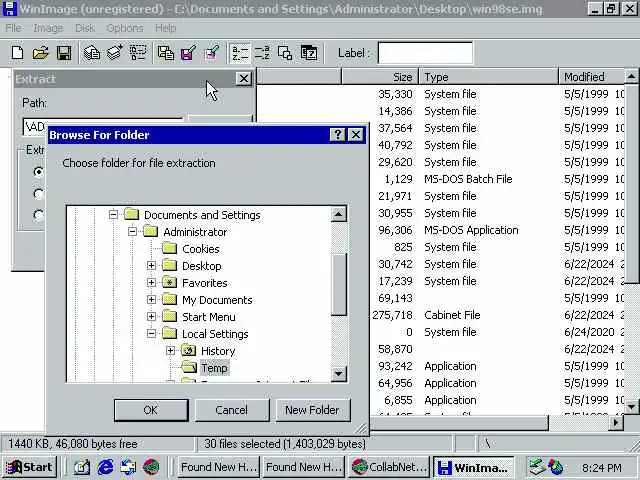640x480 pixels.
Task: Toggle sort ascending a-z toolbar icon
Action: (x=240, y=53)
